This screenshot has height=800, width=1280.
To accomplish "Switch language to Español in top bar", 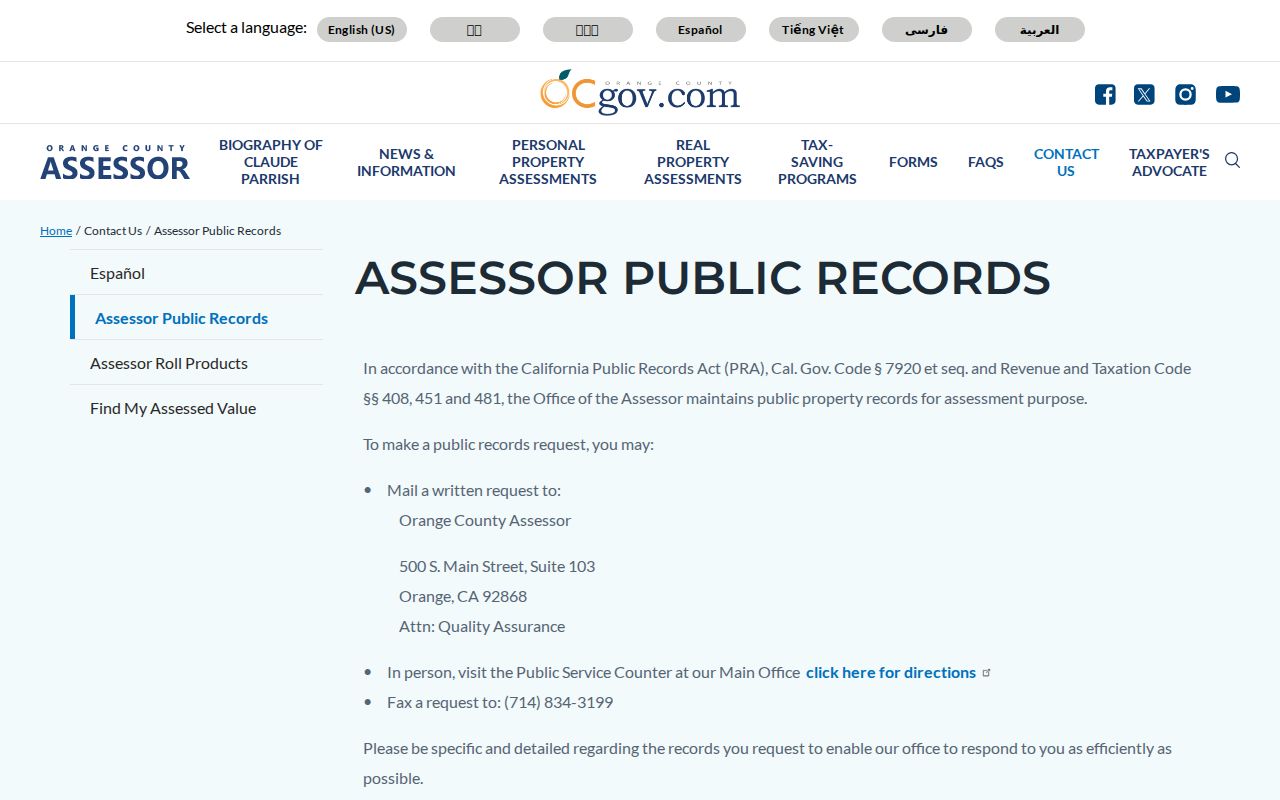I will pos(700,30).
